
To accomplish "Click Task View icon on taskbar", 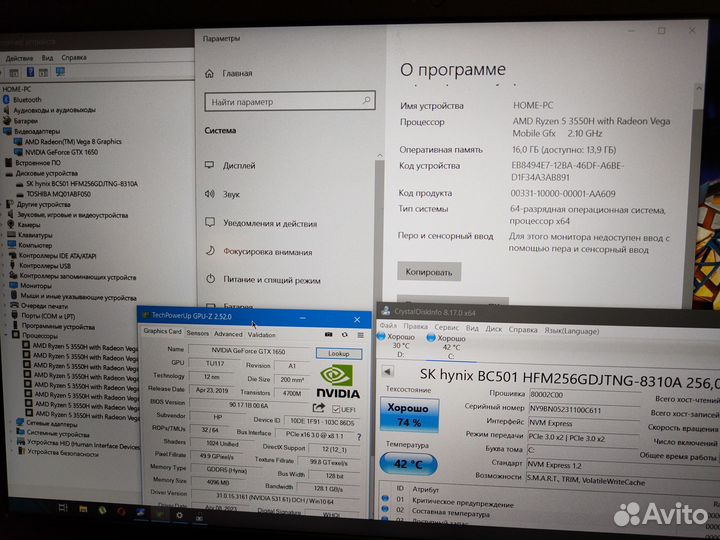I will coord(63,507).
